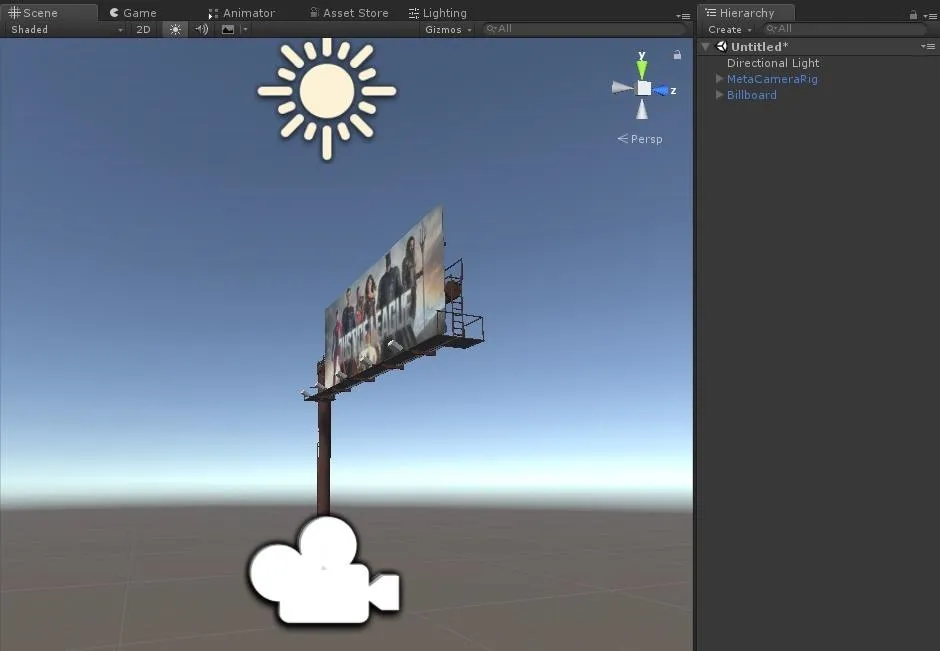Toggle the Hierarchy panel lock icon
The height and width of the screenshot is (651, 940).
(x=913, y=14)
